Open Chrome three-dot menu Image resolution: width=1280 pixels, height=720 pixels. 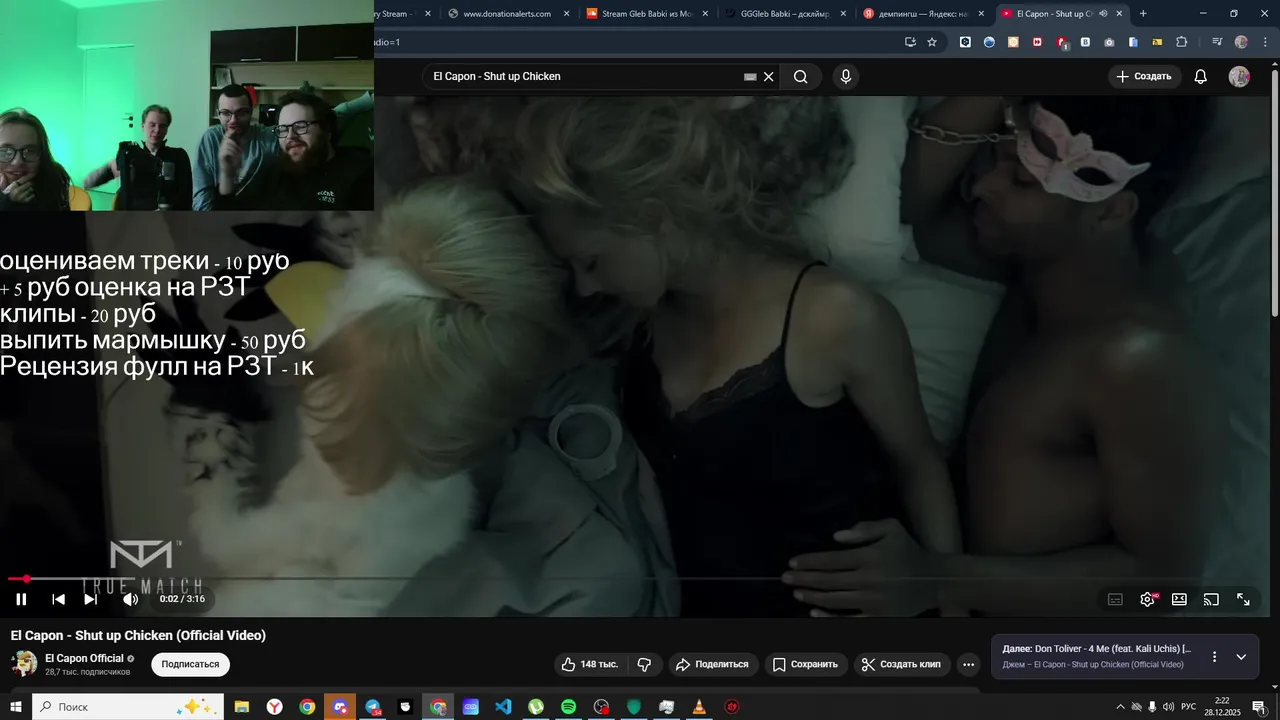pyautogui.click(x=1263, y=42)
